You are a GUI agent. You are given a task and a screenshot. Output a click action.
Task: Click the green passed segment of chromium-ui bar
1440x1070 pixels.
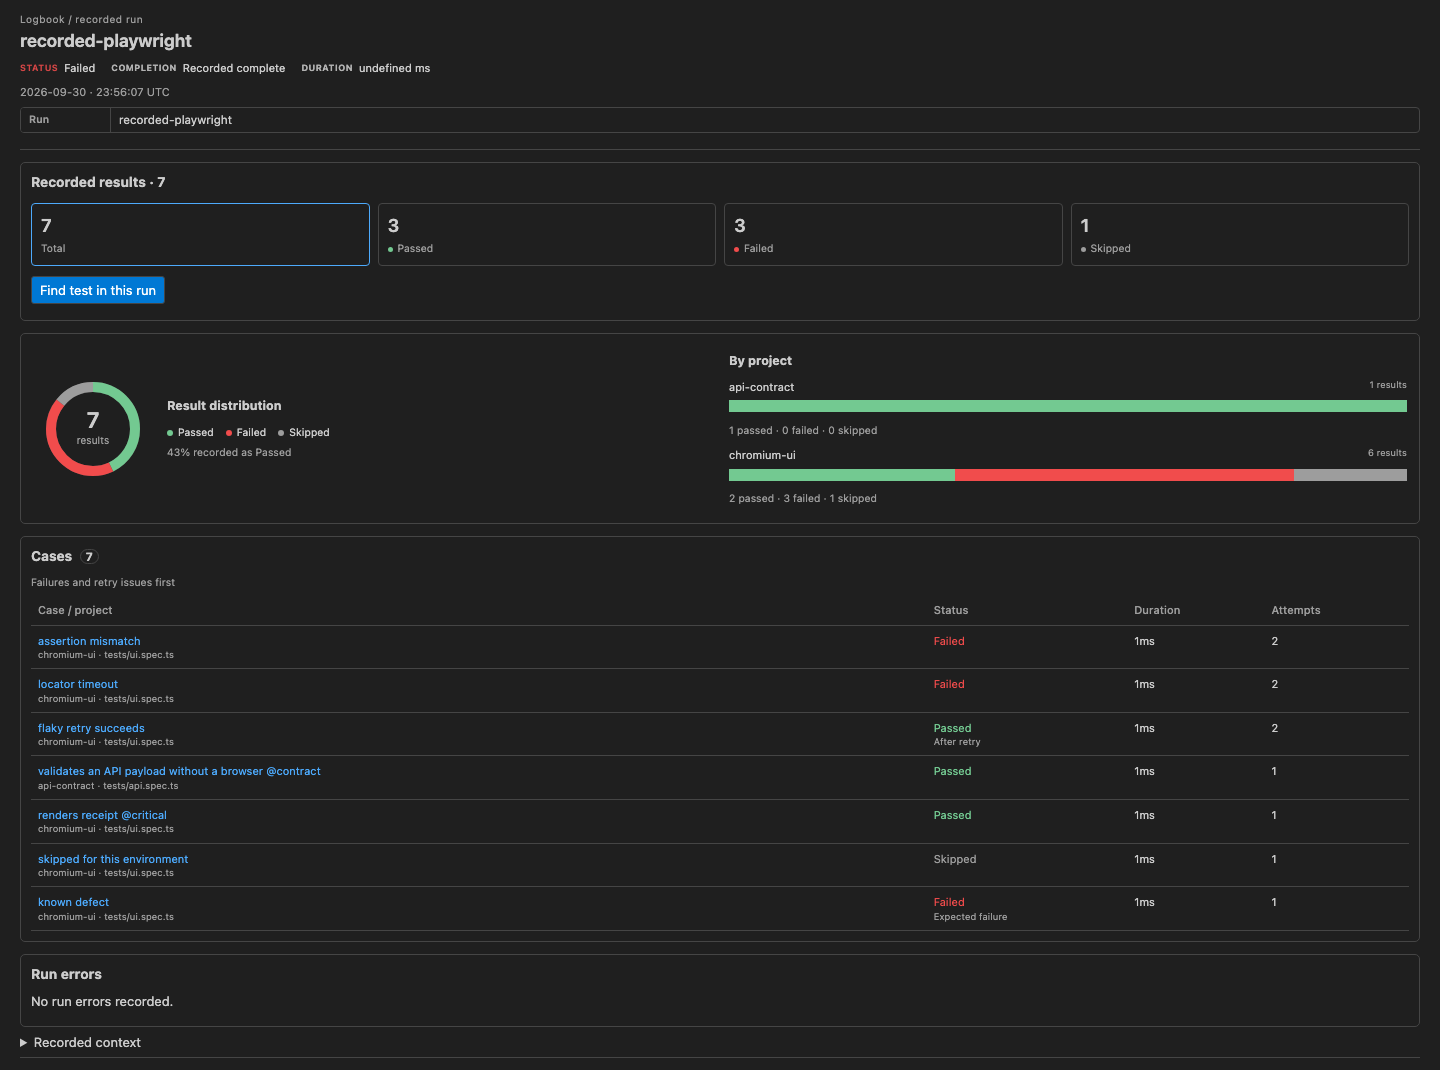[842, 475]
